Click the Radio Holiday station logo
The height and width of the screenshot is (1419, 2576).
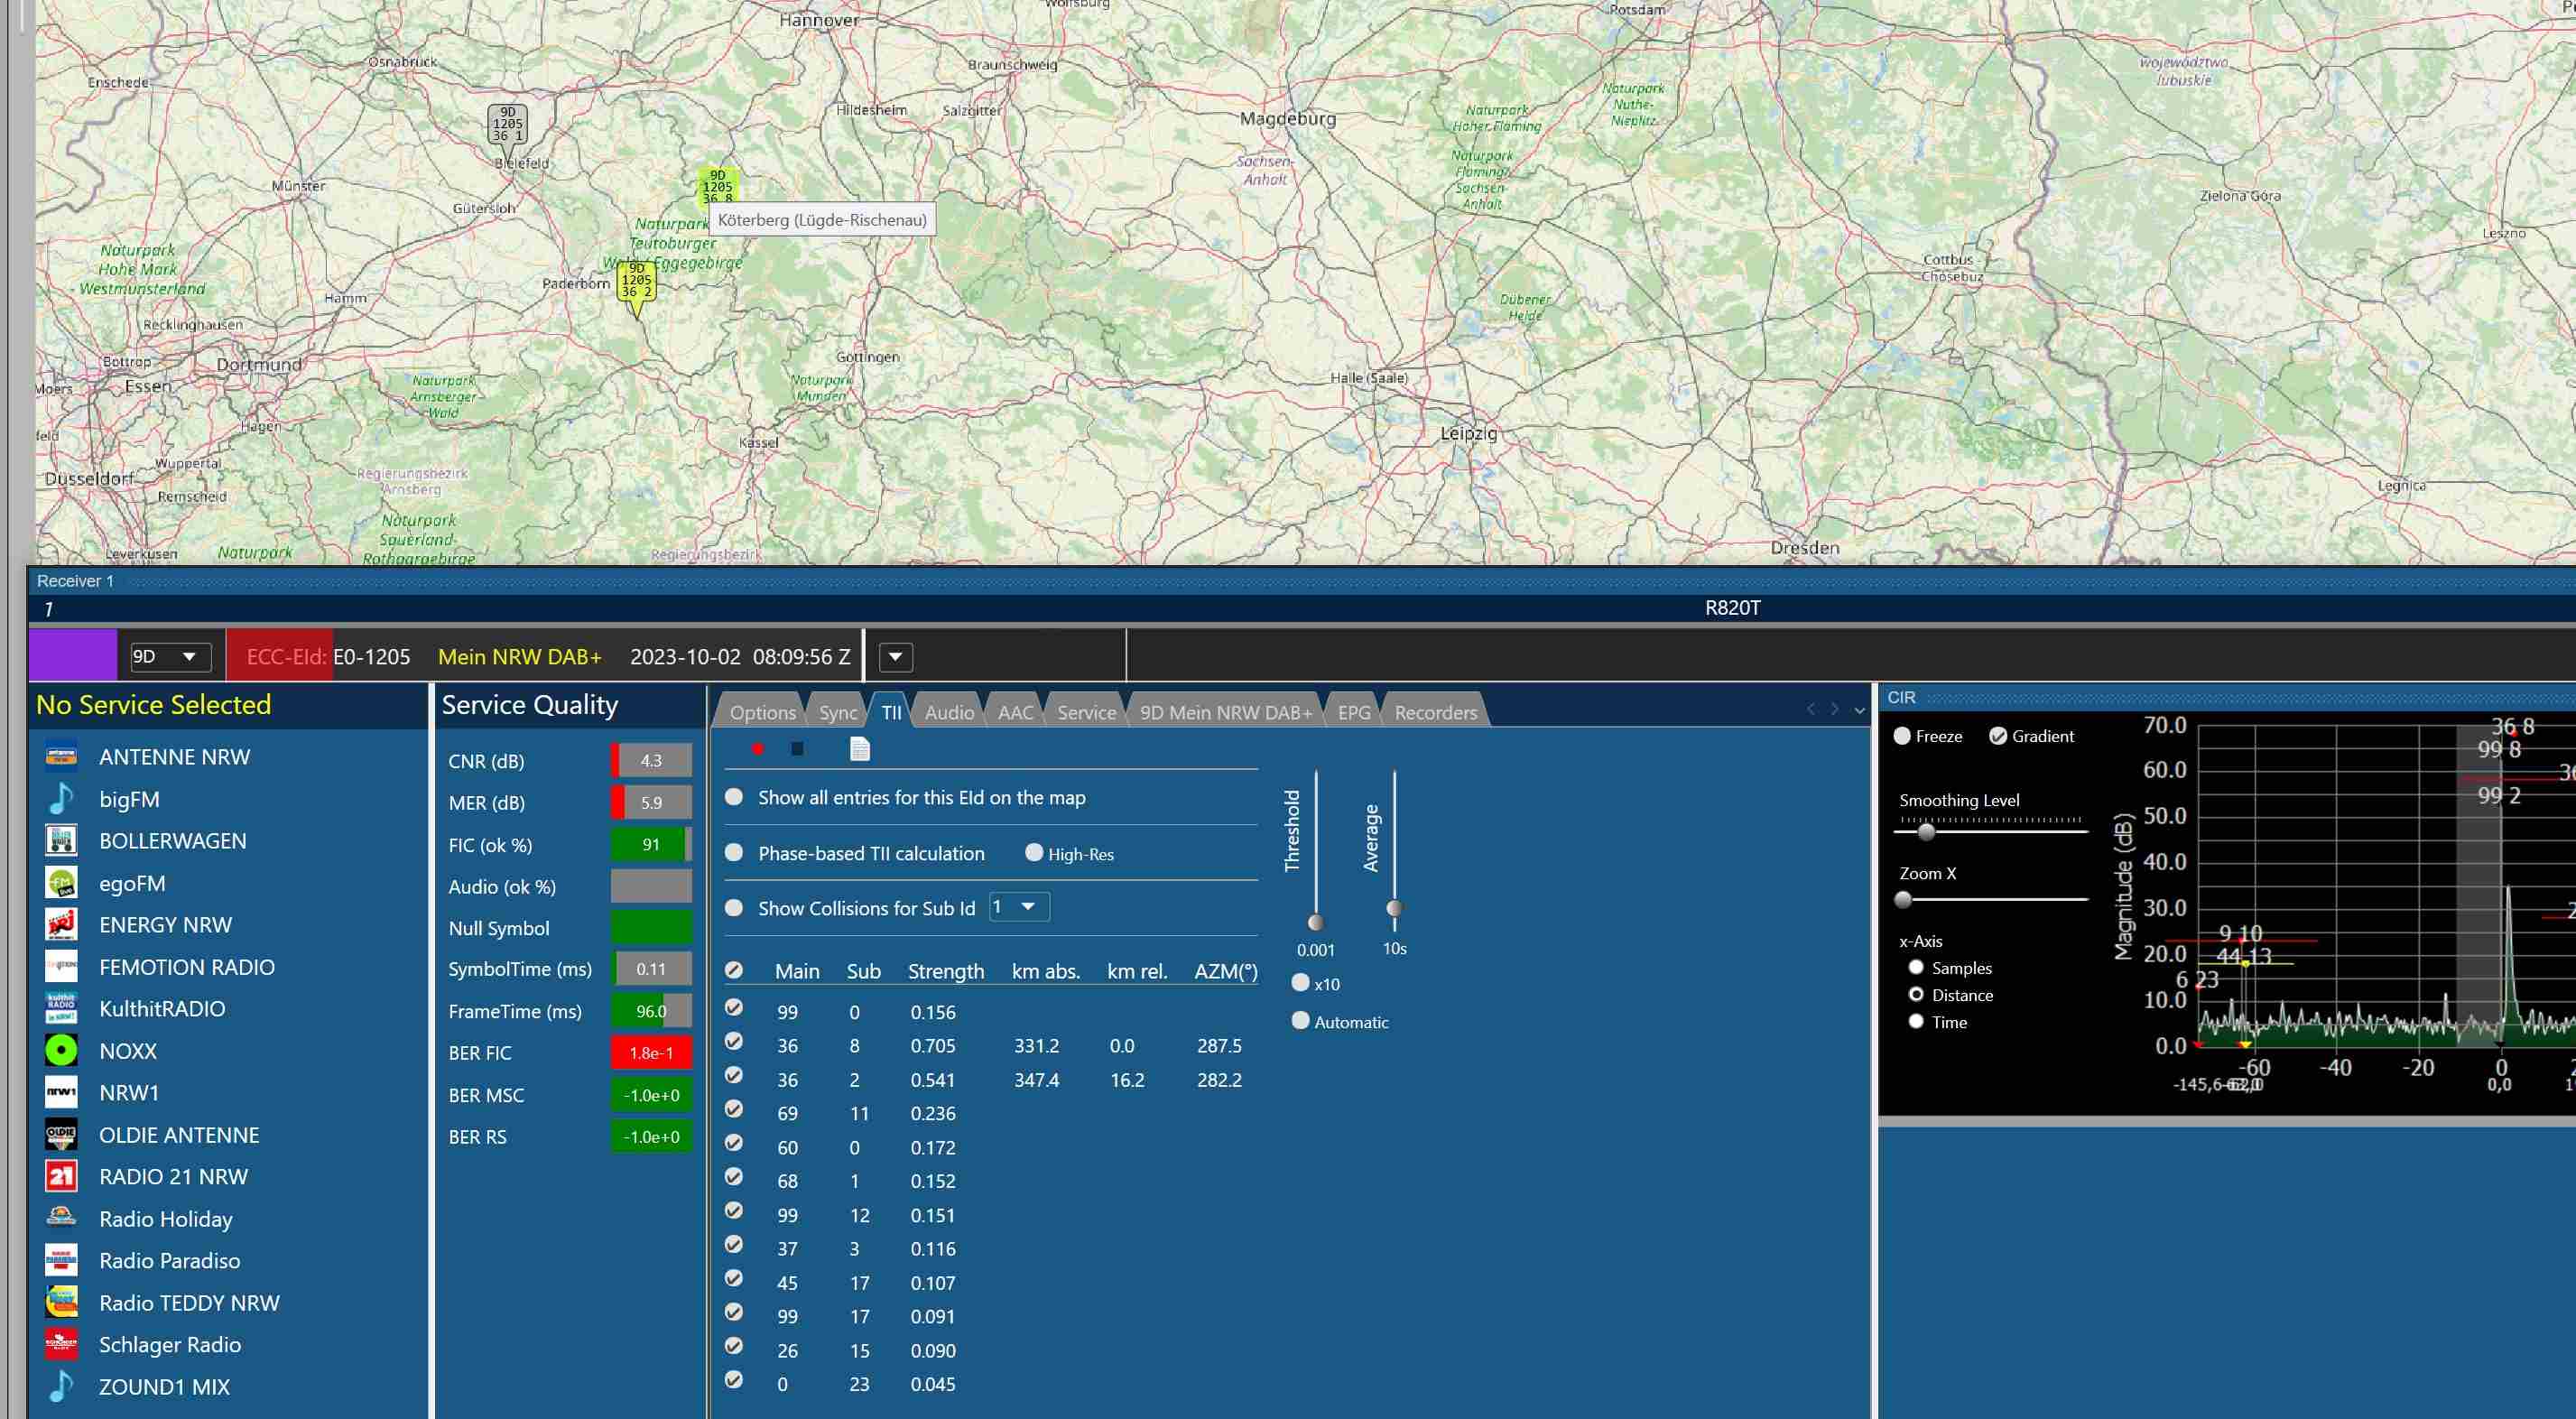[x=61, y=1218]
